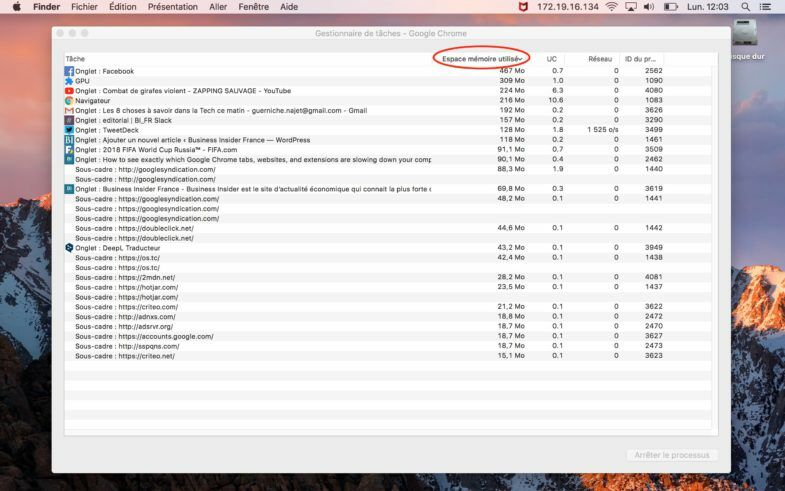This screenshot has width=785, height=491.
Task: Select the 'Sous-cadre : https://criteo.net/' row
Action: click(387, 356)
